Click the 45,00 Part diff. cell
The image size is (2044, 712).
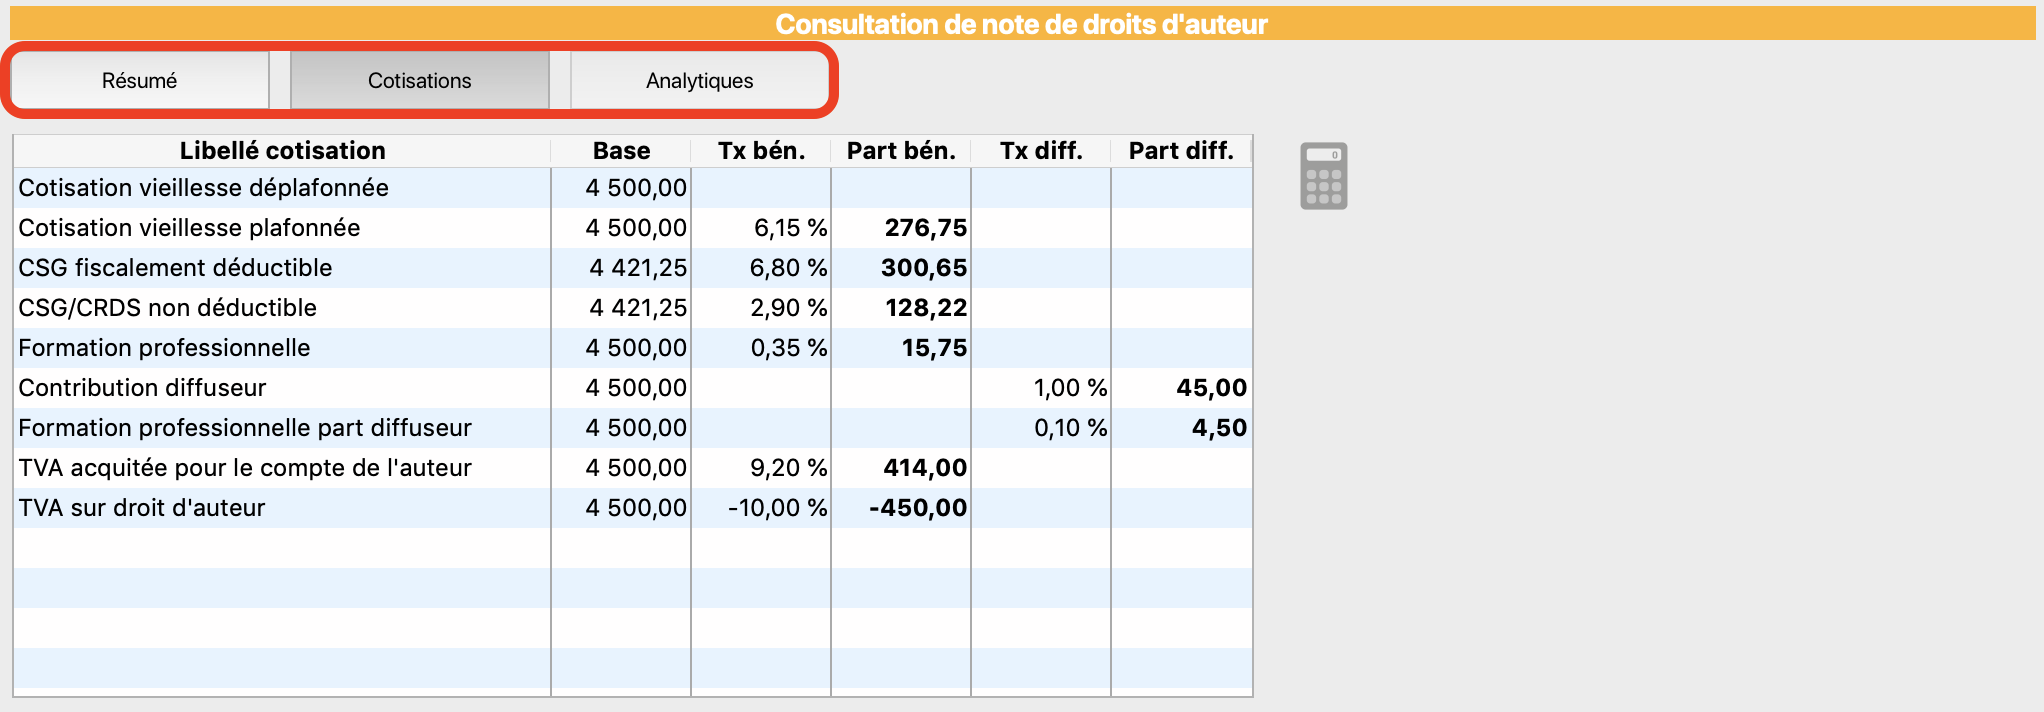(1181, 388)
